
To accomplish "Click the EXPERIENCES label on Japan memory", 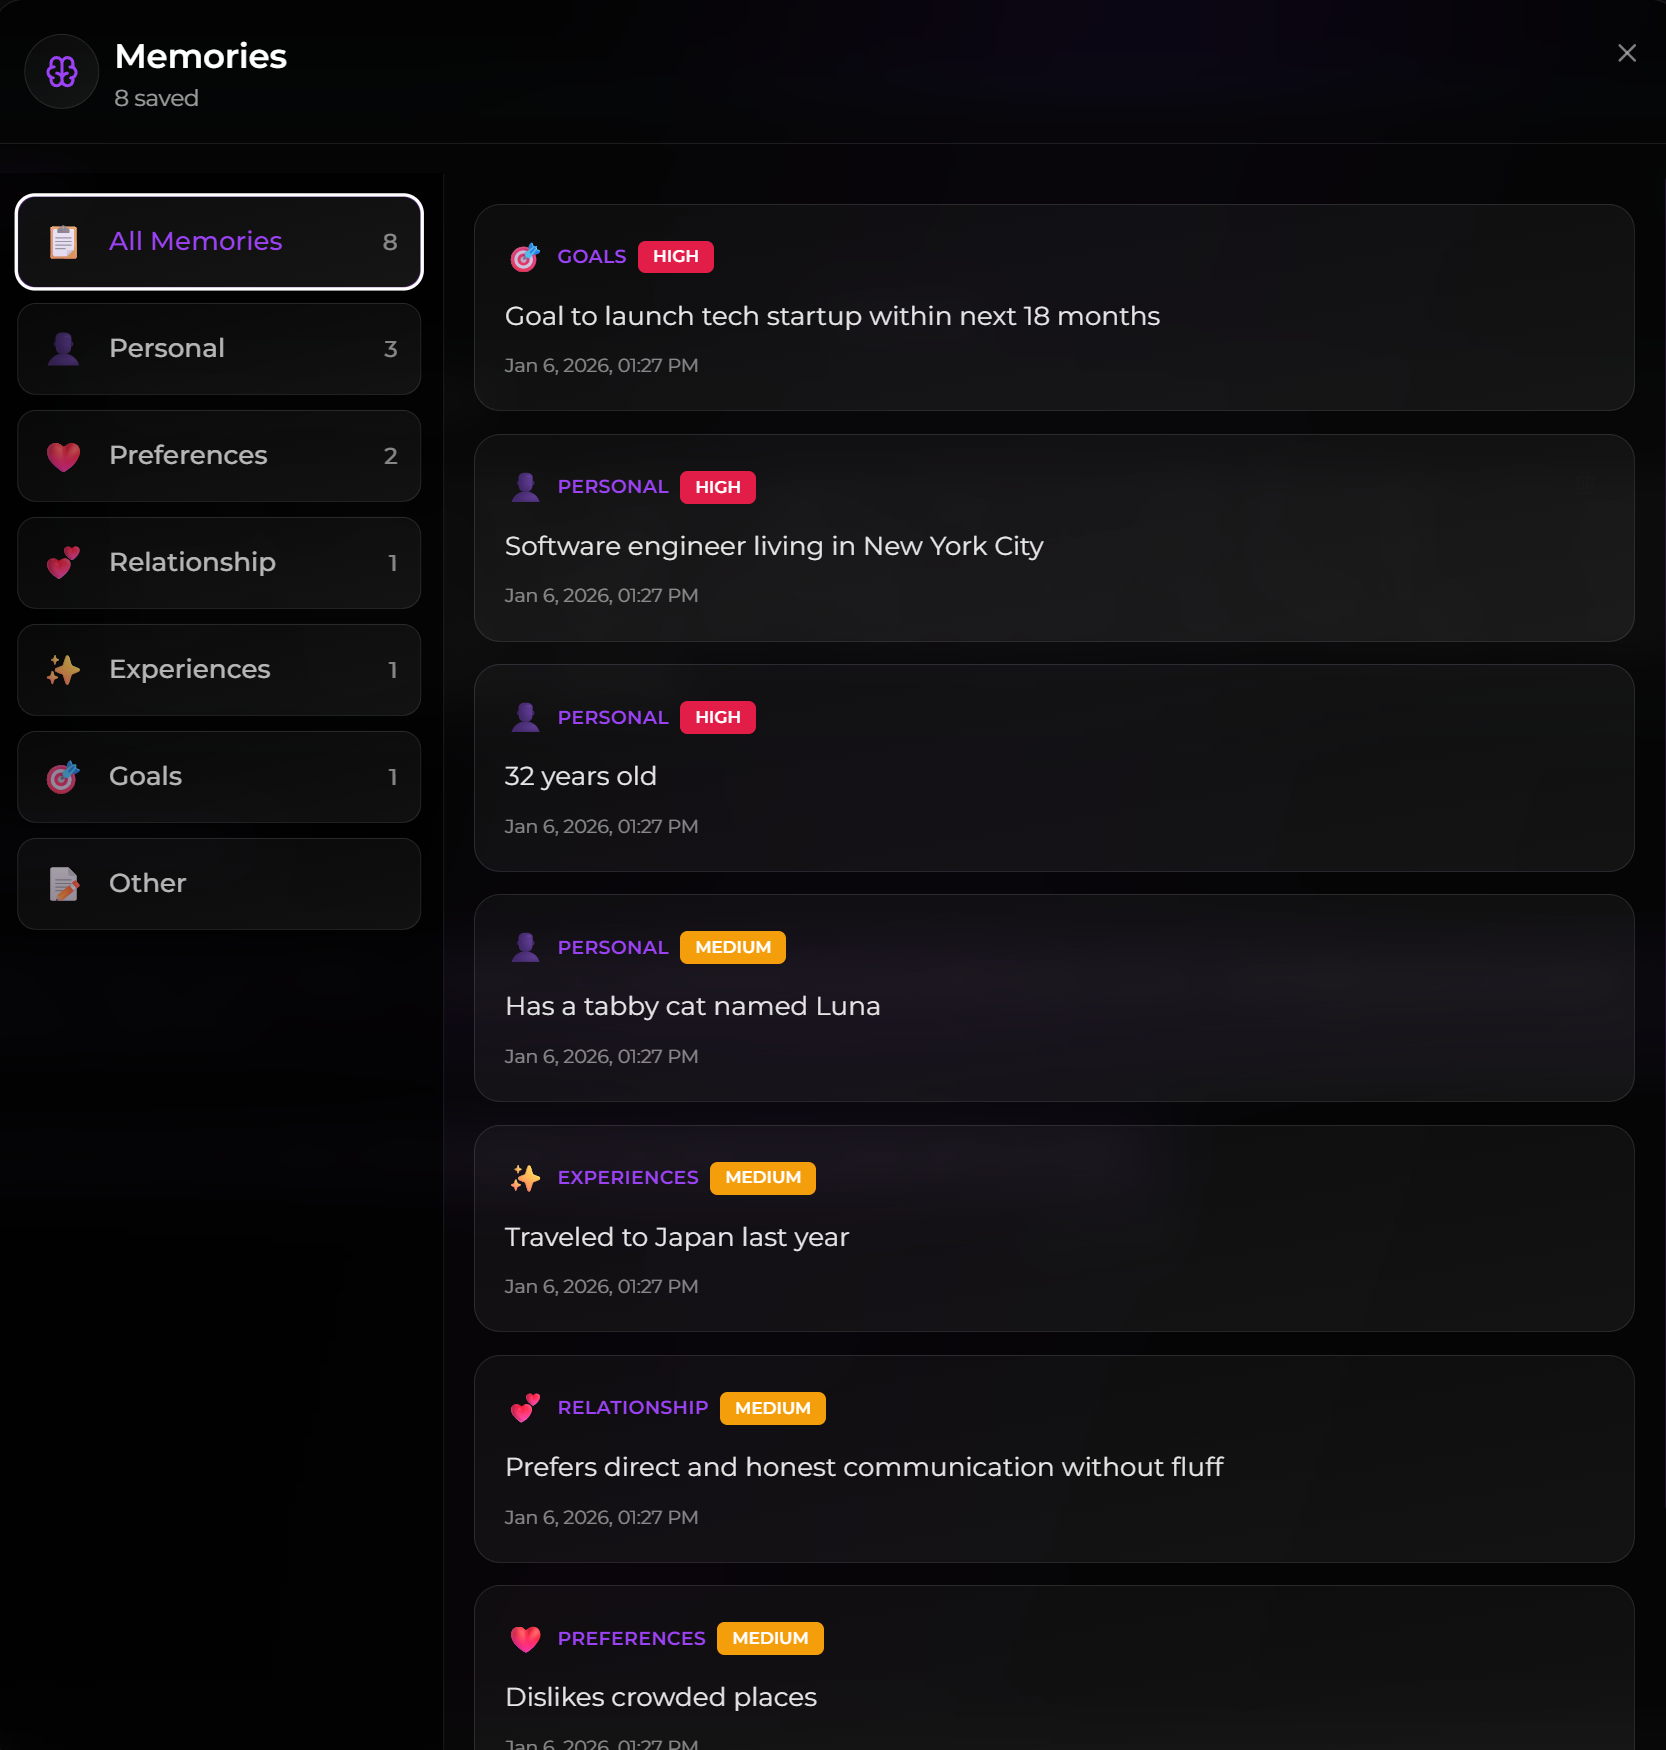I will click(x=628, y=1178).
